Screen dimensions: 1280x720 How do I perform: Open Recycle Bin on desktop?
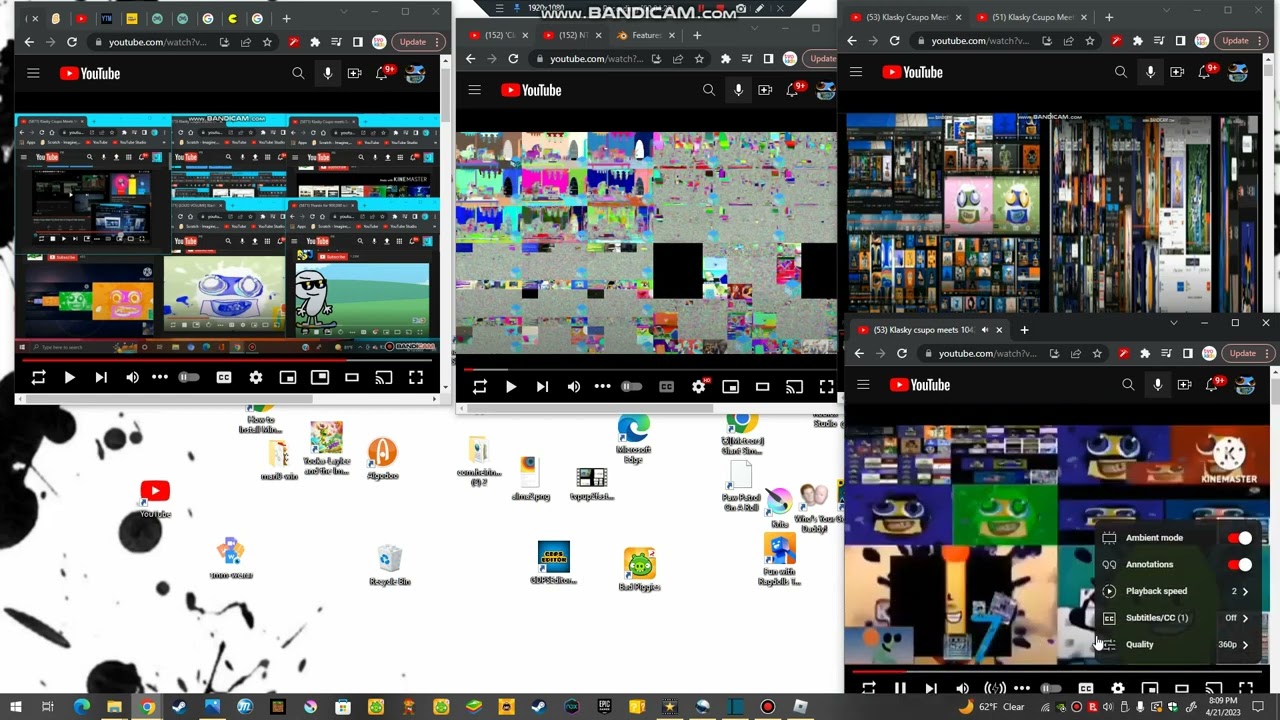coord(390,566)
